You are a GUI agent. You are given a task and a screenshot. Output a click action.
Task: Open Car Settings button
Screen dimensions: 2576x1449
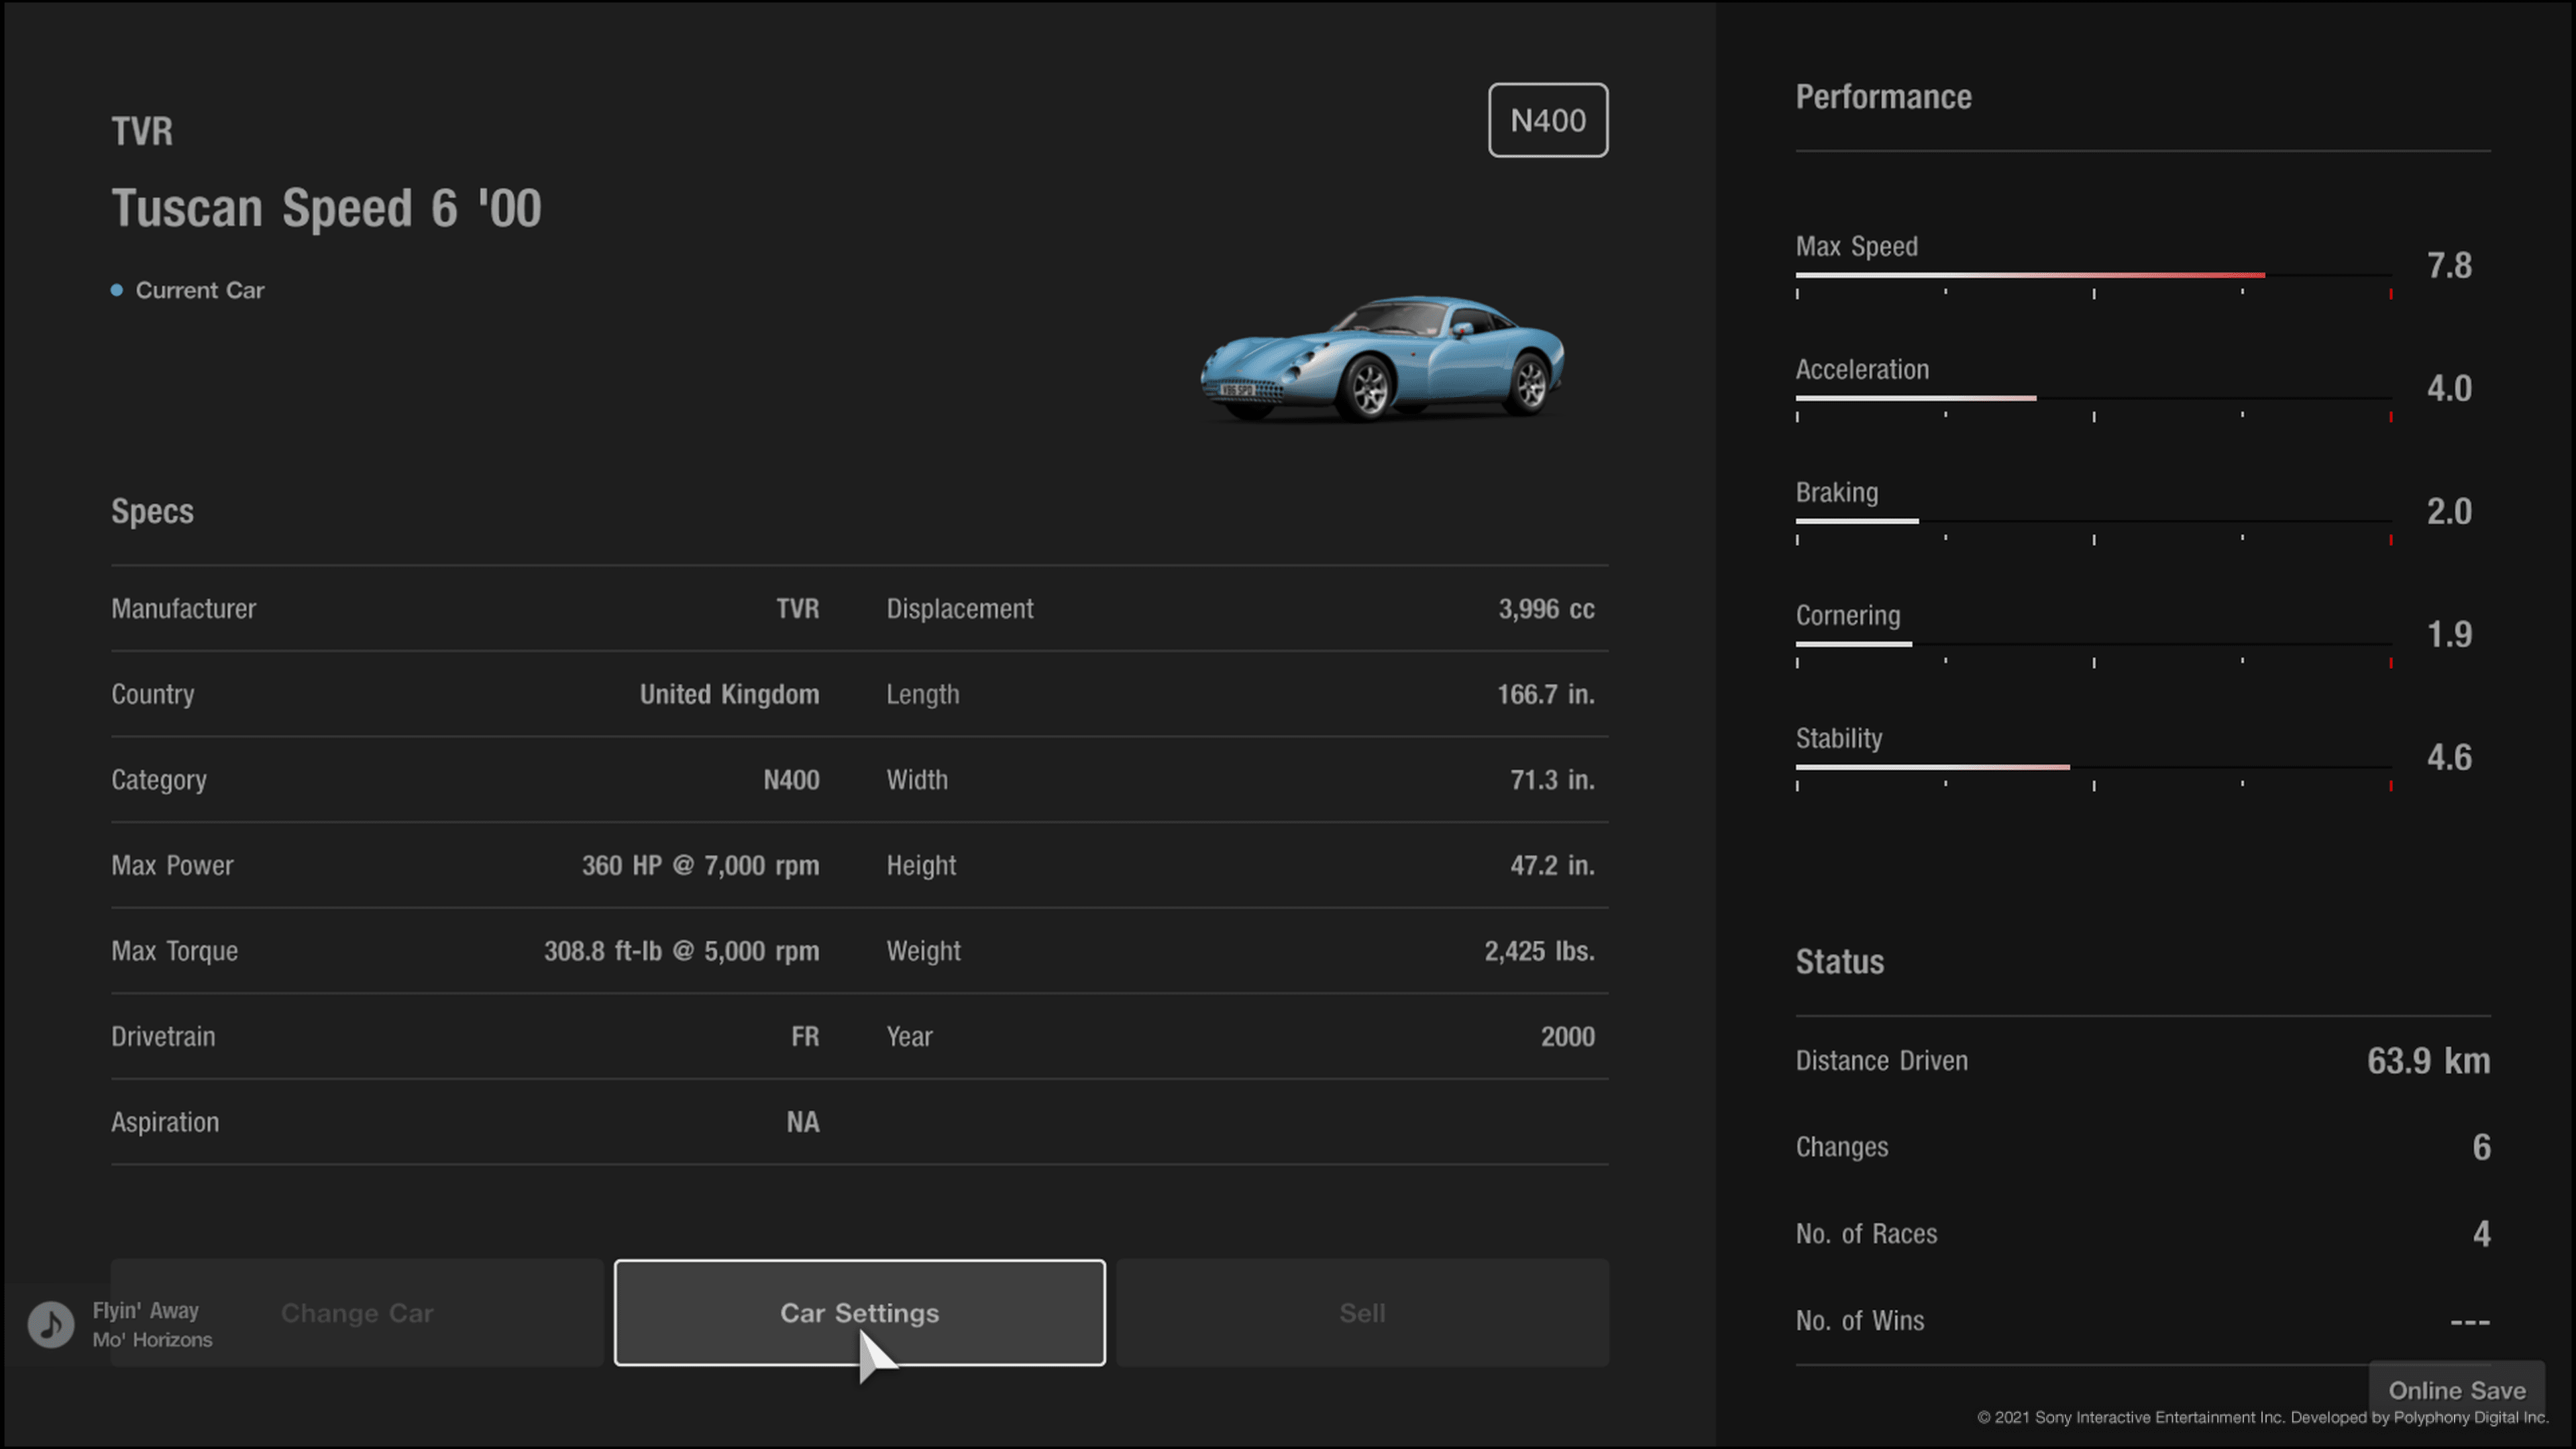pos(859,1312)
